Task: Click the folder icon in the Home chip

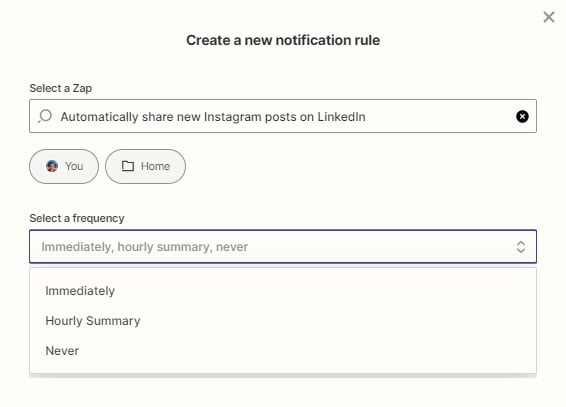Action: (x=128, y=166)
